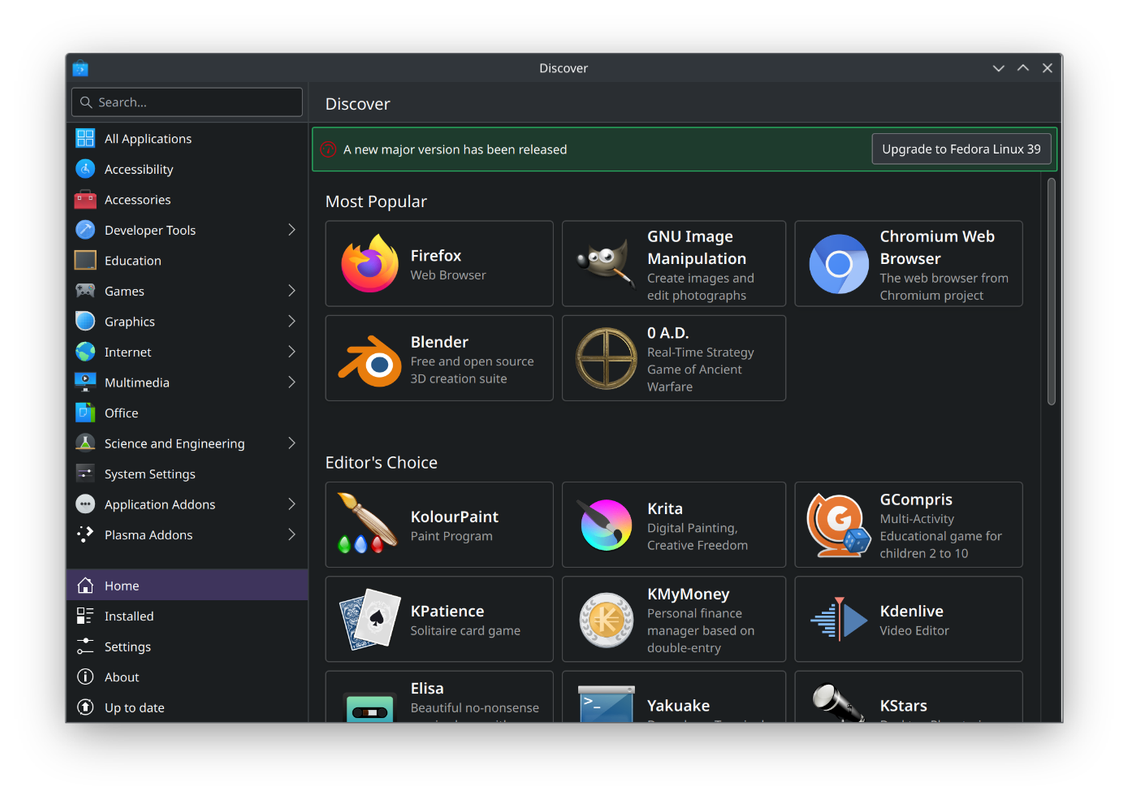Click the Chromium Web Browser title

[937, 247]
